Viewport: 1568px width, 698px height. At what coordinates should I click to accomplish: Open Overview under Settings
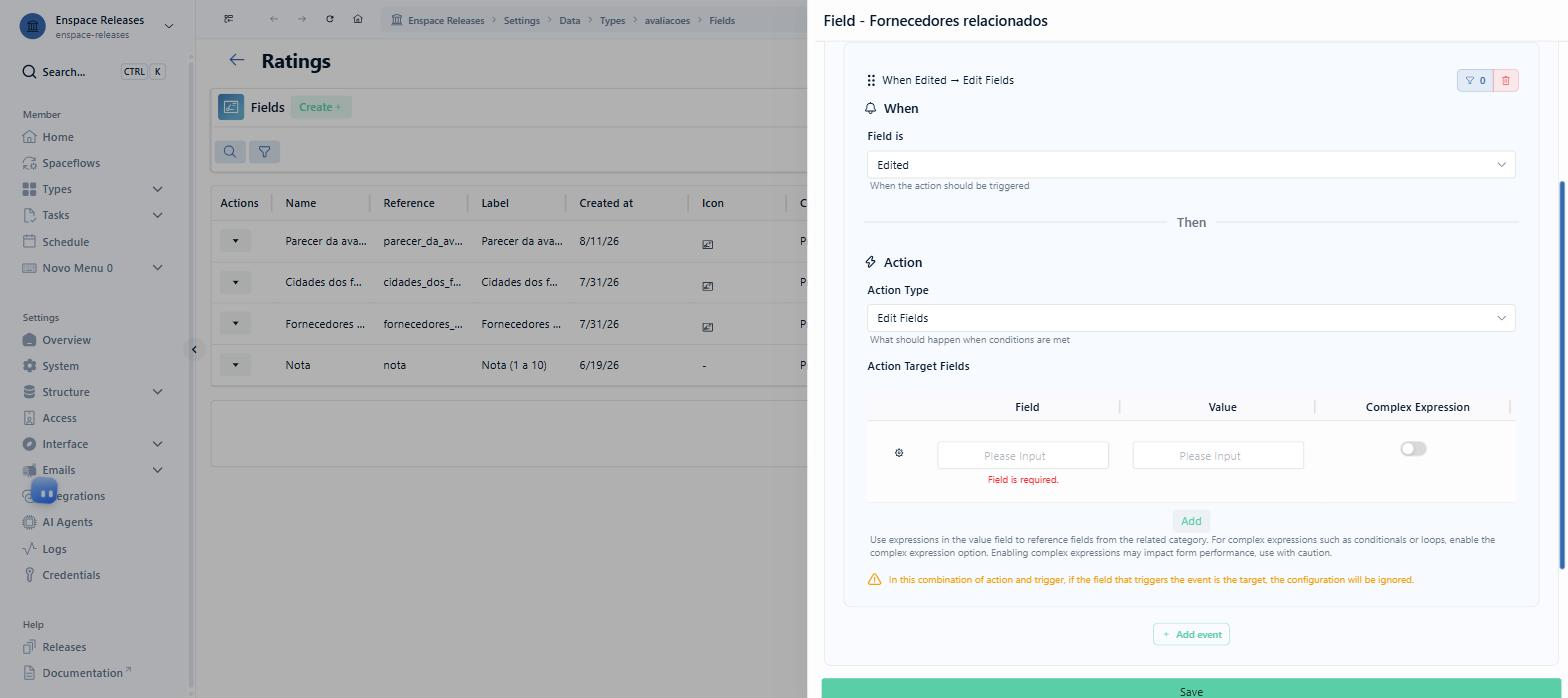click(66, 340)
